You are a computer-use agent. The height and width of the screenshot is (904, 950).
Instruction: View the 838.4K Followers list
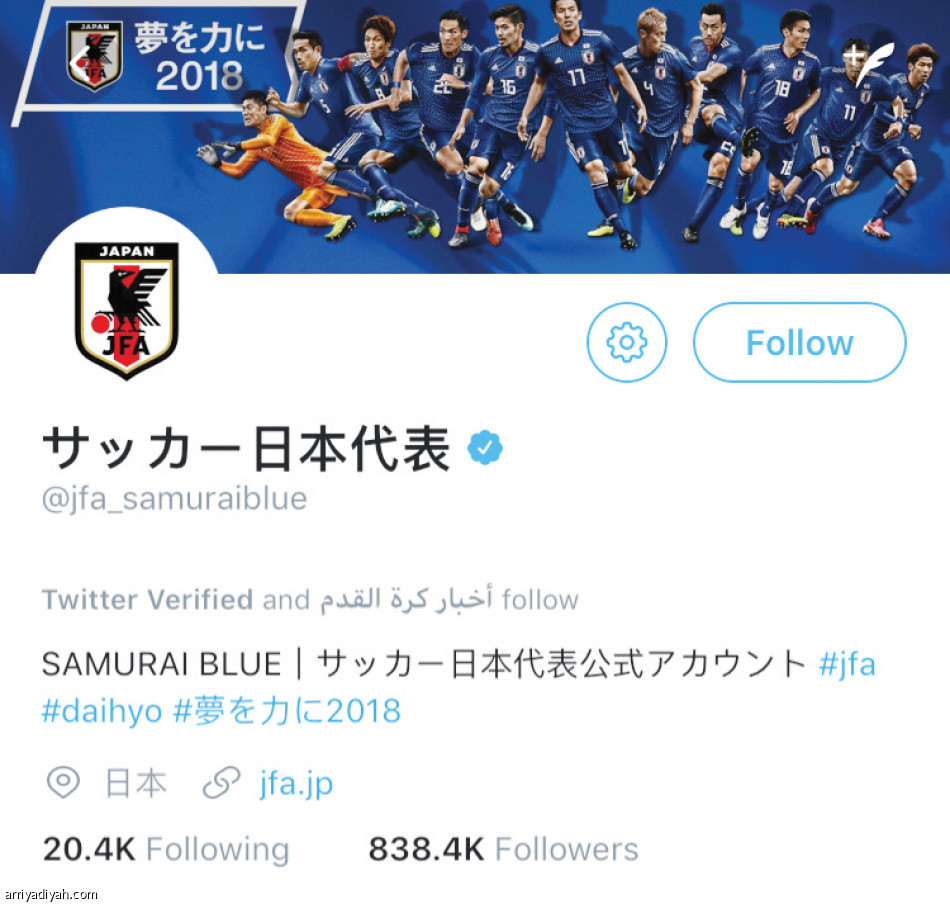point(503,849)
